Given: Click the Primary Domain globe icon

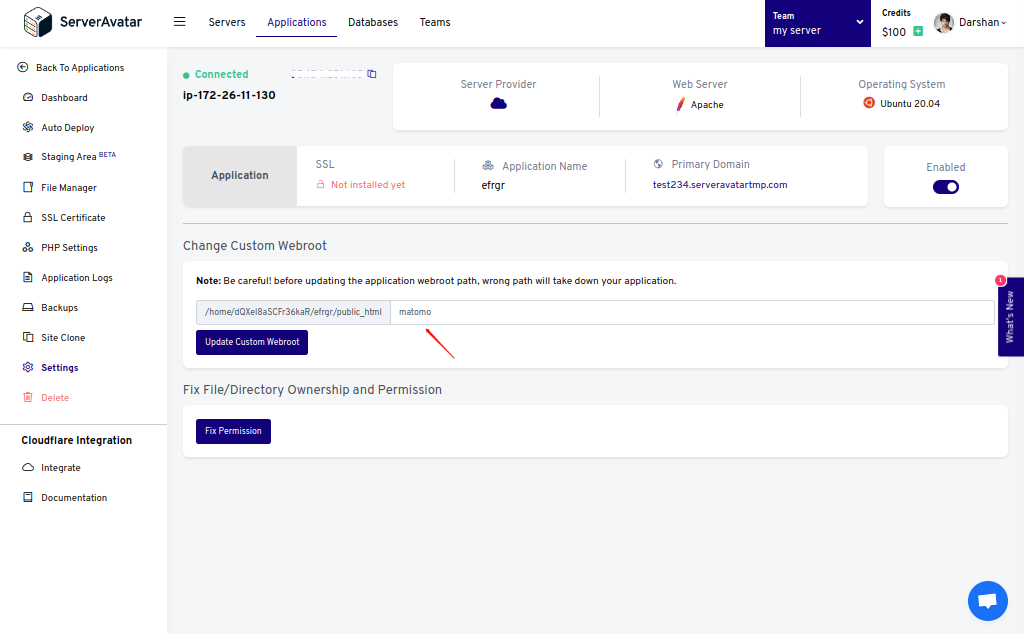Looking at the screenshot, I should 658,164.
